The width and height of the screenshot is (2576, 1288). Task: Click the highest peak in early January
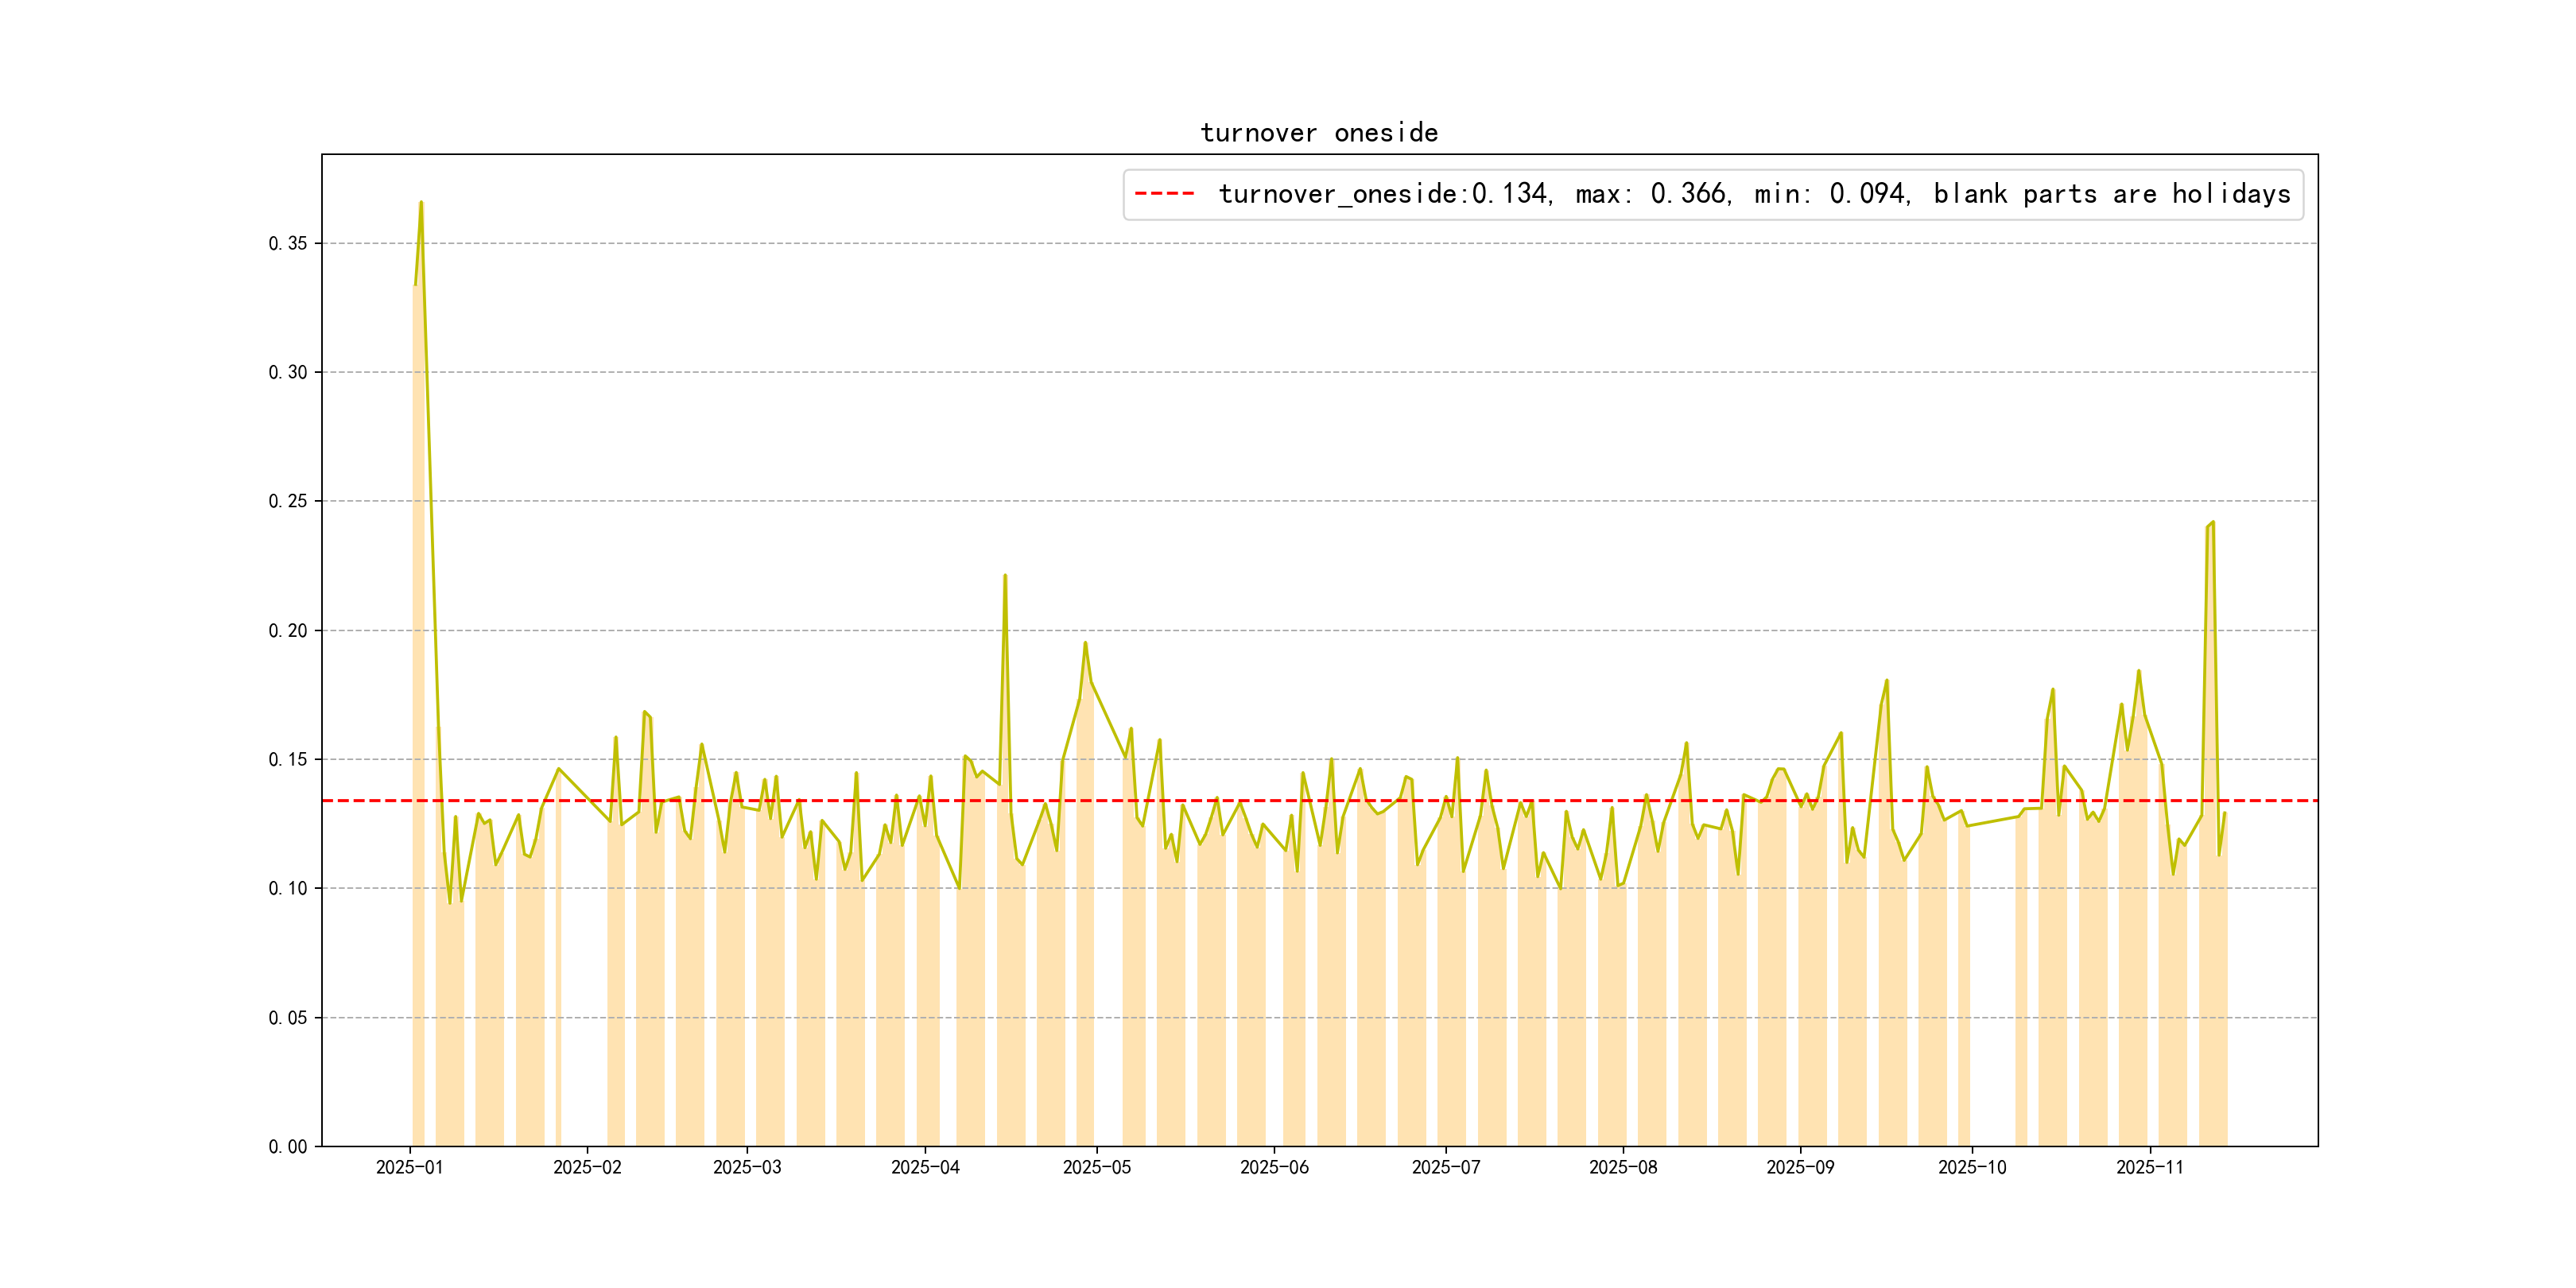[421, 203]
